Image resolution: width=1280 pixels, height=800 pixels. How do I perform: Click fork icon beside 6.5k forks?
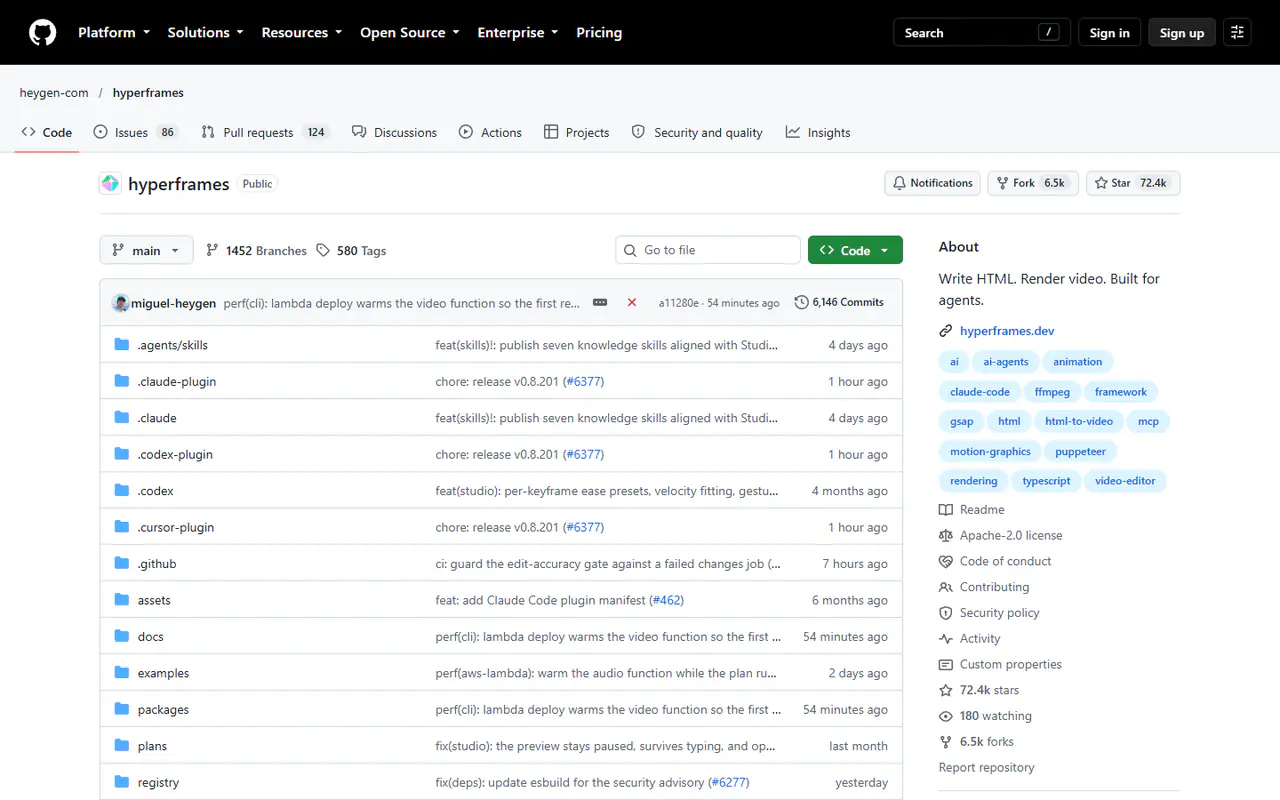946,742
